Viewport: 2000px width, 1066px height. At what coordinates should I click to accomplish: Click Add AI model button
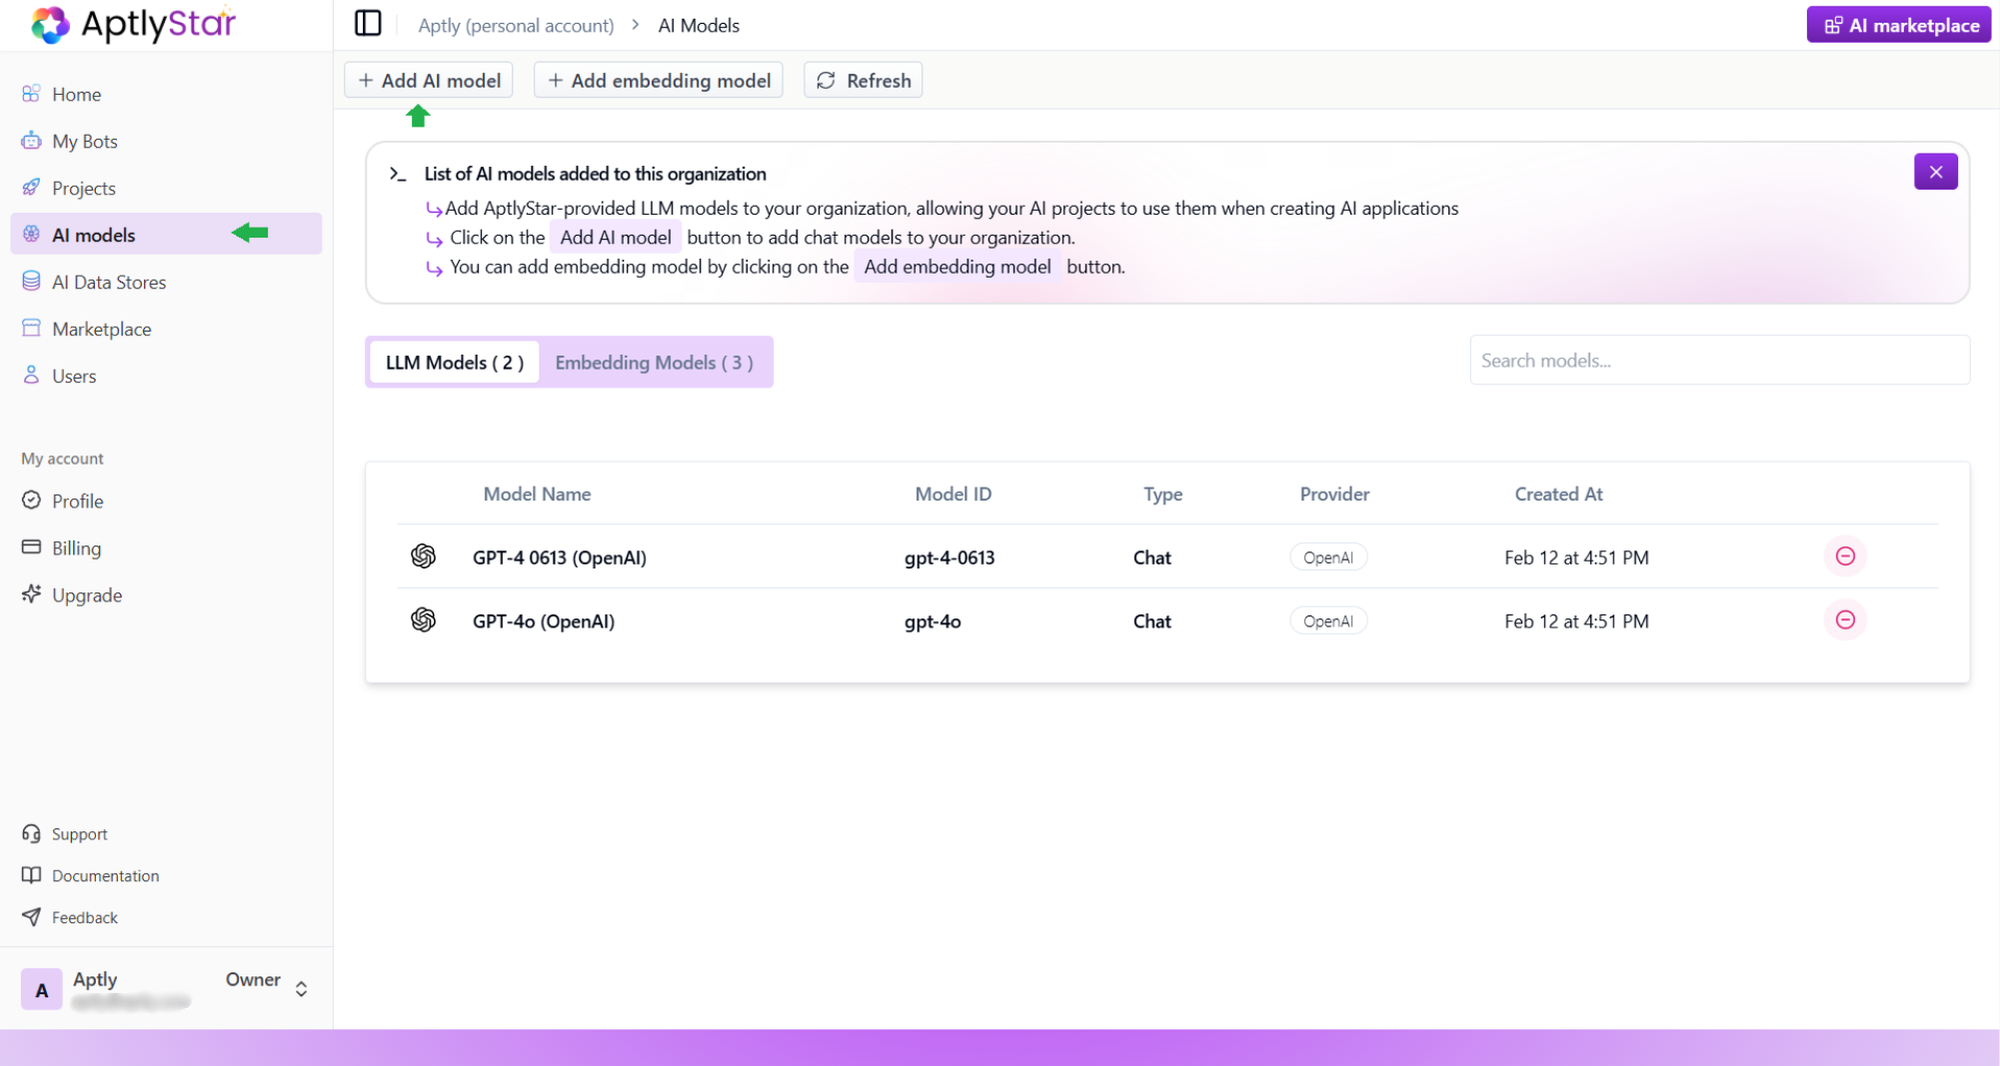pos(429,80)
